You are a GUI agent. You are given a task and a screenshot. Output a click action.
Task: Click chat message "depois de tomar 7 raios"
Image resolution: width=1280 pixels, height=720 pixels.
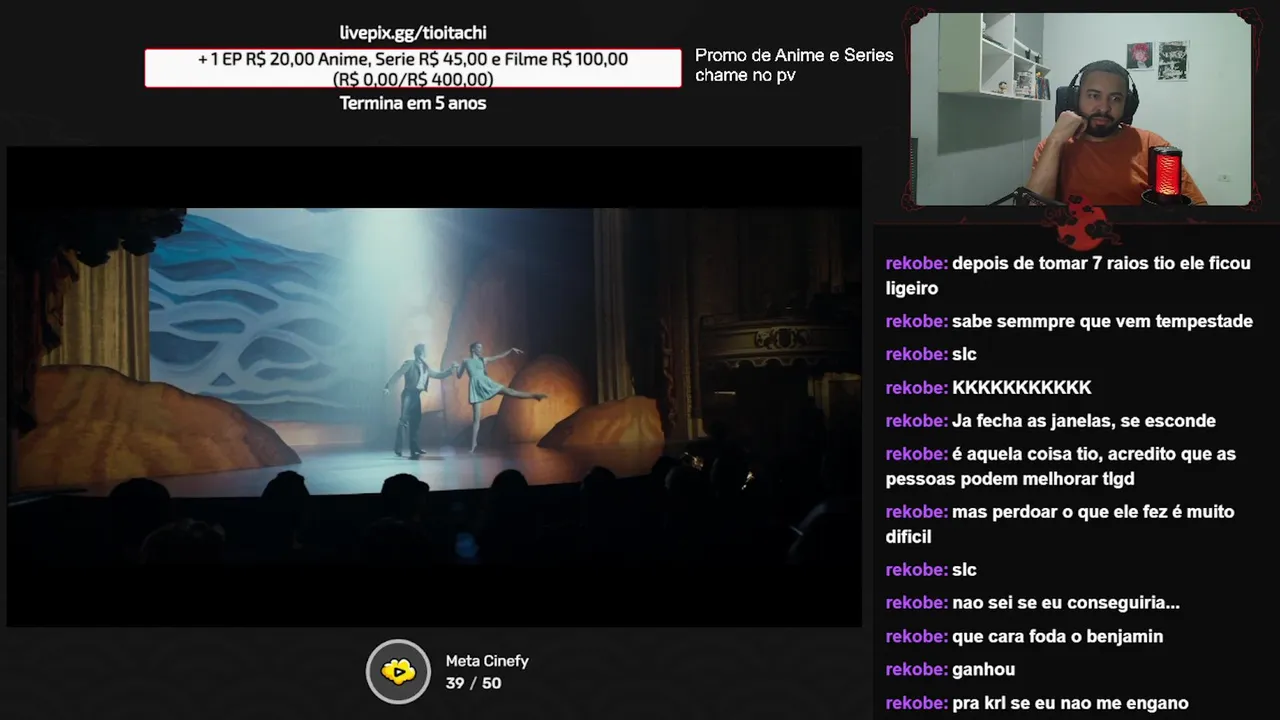click(1068, 275)
